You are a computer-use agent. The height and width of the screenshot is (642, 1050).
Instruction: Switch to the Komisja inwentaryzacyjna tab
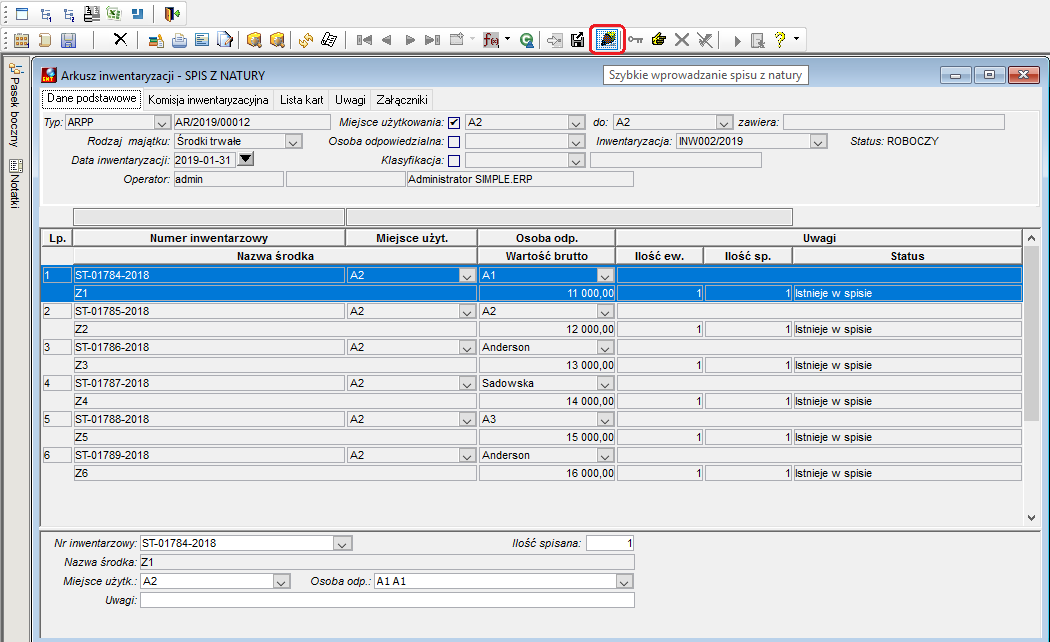point(208,100)
